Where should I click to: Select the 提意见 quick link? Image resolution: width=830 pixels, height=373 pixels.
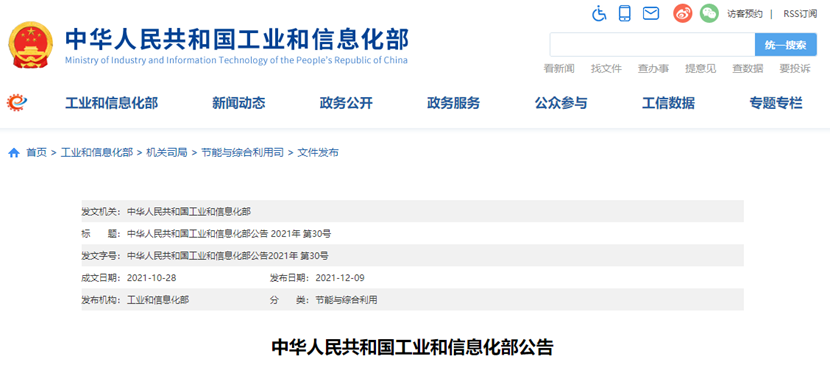coord(700,68)
